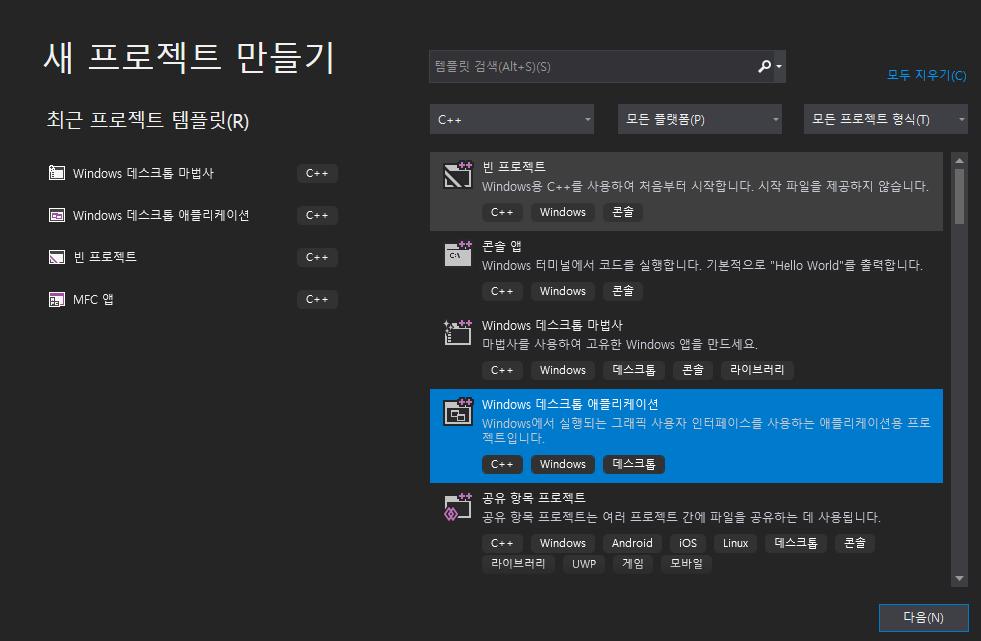The image size is (981, 641).
Task: Open the C++ language filter dropdown
Action: tap(512, 119)
